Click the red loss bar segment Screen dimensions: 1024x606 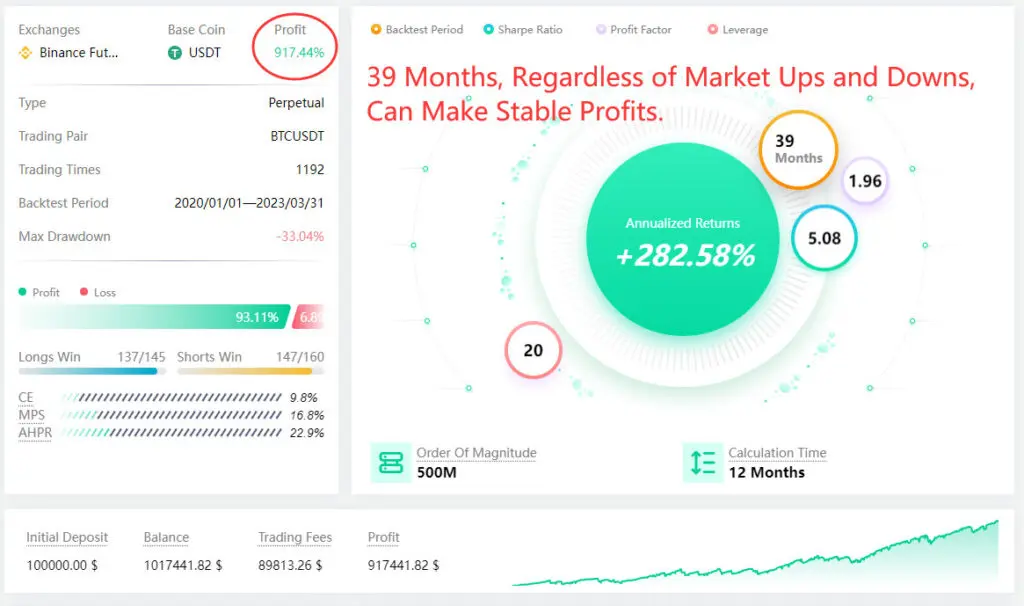(310, 317)
